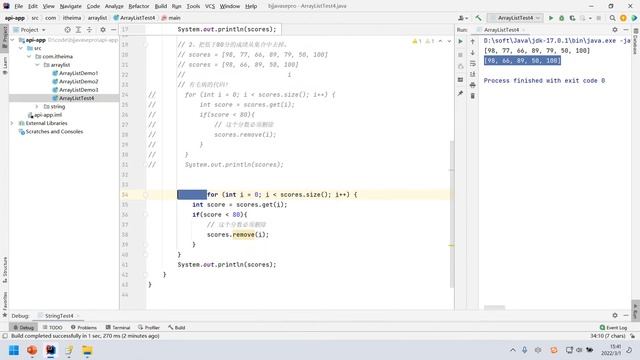Toggle soft-wrap in the Run console

(x=473, y=64)
